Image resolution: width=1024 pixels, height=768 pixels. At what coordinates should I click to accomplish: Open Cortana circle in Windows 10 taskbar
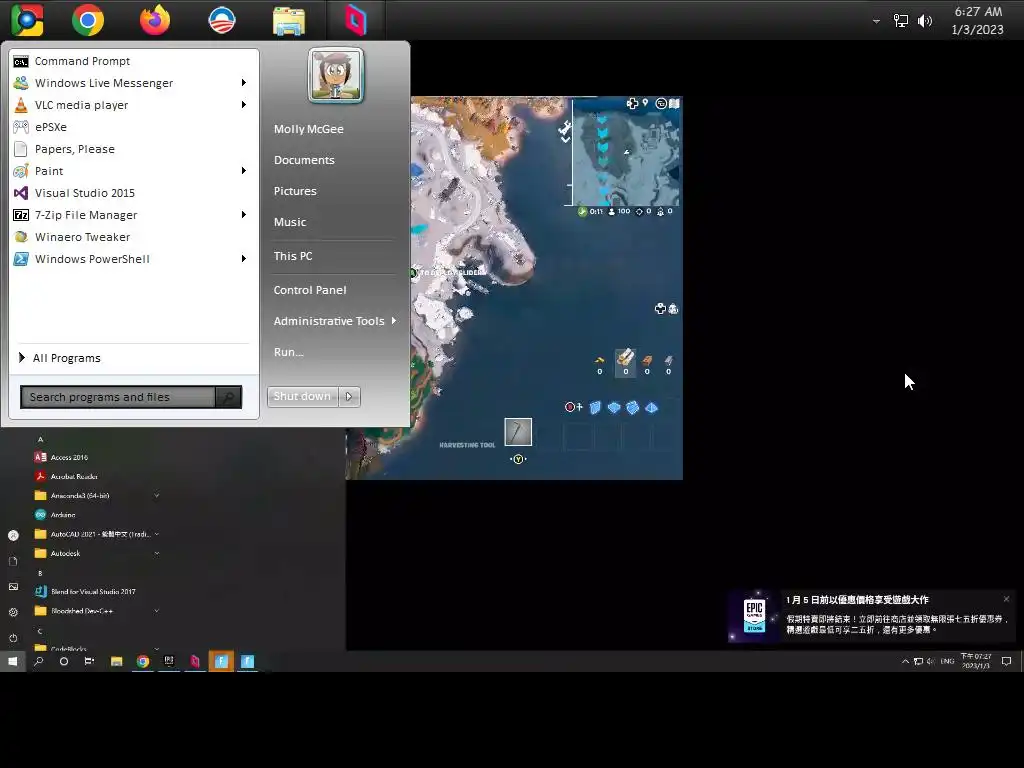tap(63, 662)
